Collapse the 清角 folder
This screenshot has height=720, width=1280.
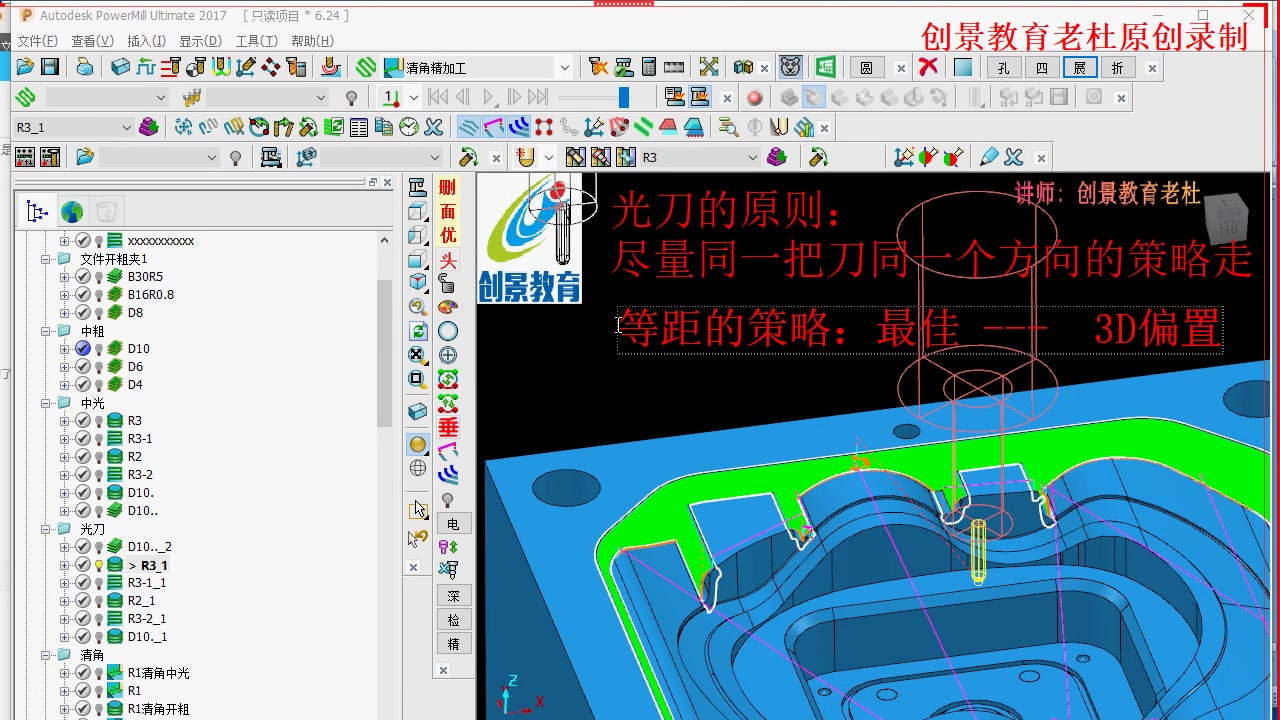coord(46,655)
